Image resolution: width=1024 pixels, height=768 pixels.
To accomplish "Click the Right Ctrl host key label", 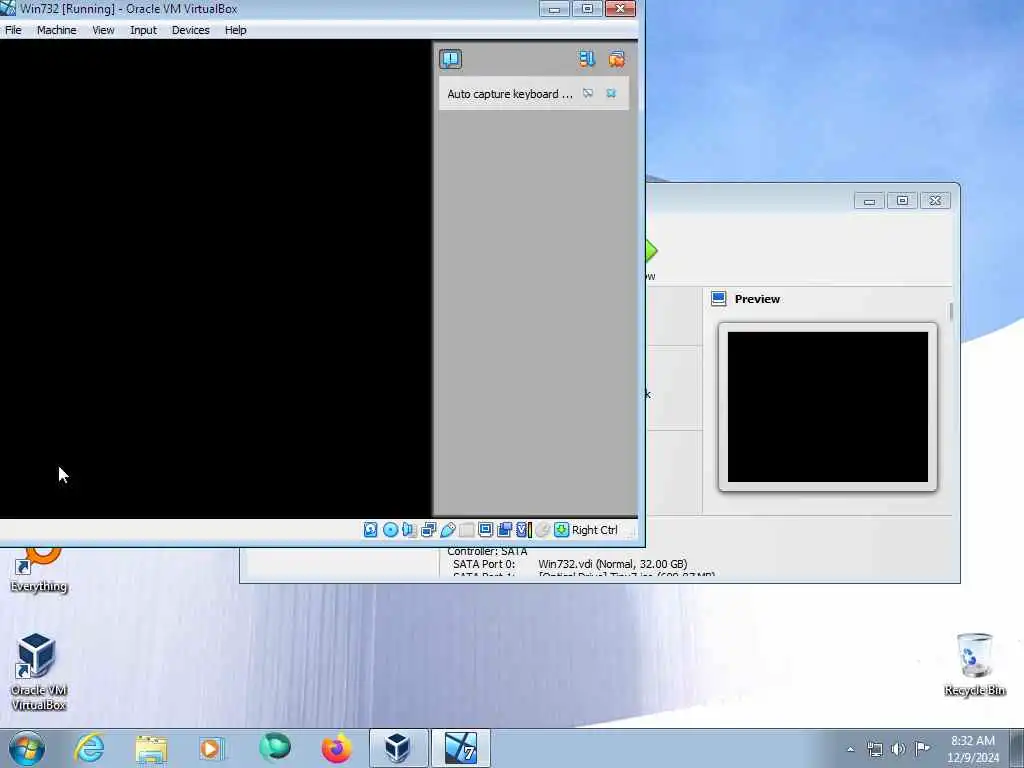I will click(x=595, y=530).
